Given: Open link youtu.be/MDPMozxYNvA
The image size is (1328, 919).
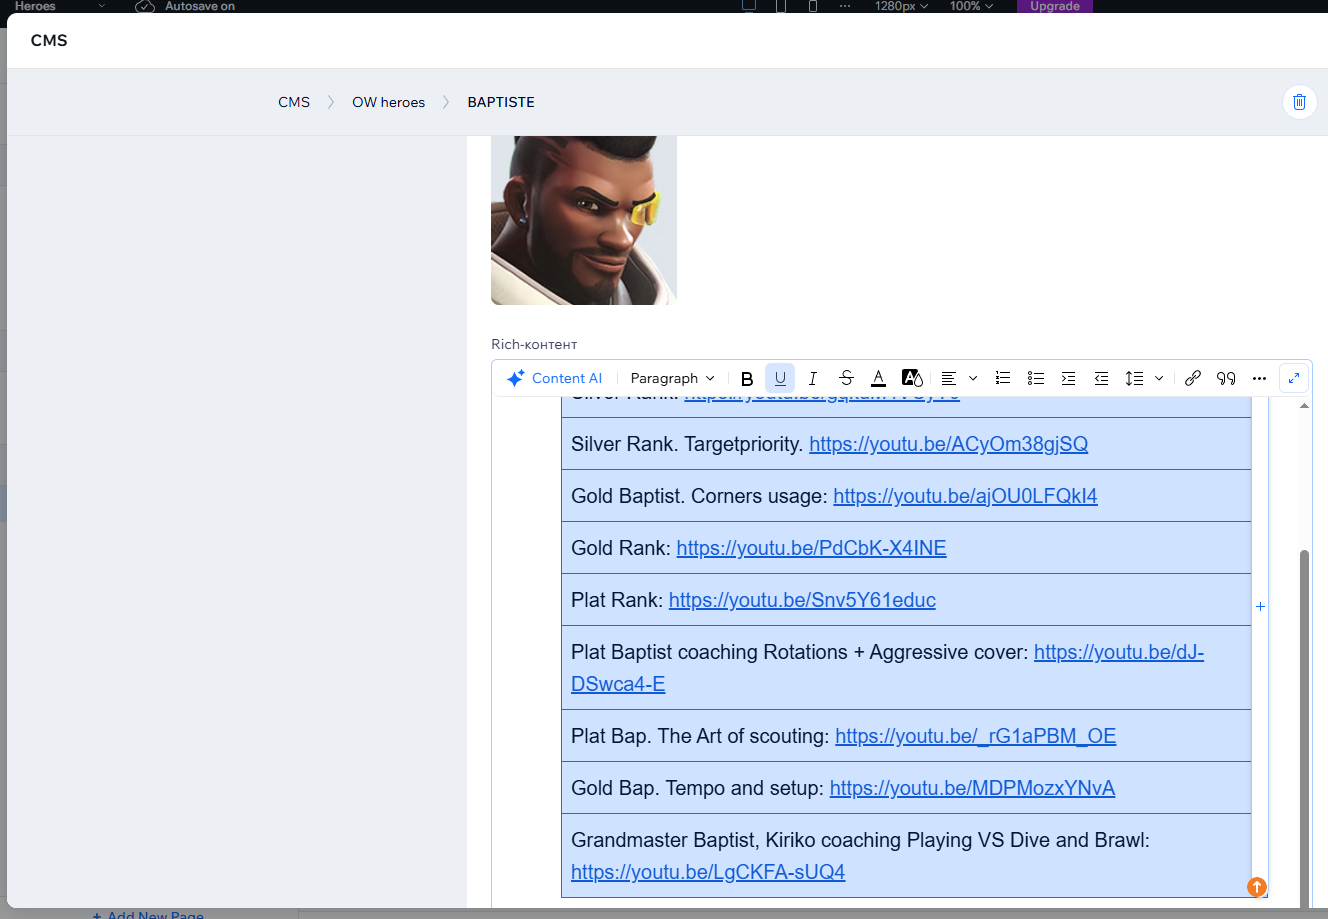Looking at the screenshot, I should pyautogui.click(x=972, y=788).
